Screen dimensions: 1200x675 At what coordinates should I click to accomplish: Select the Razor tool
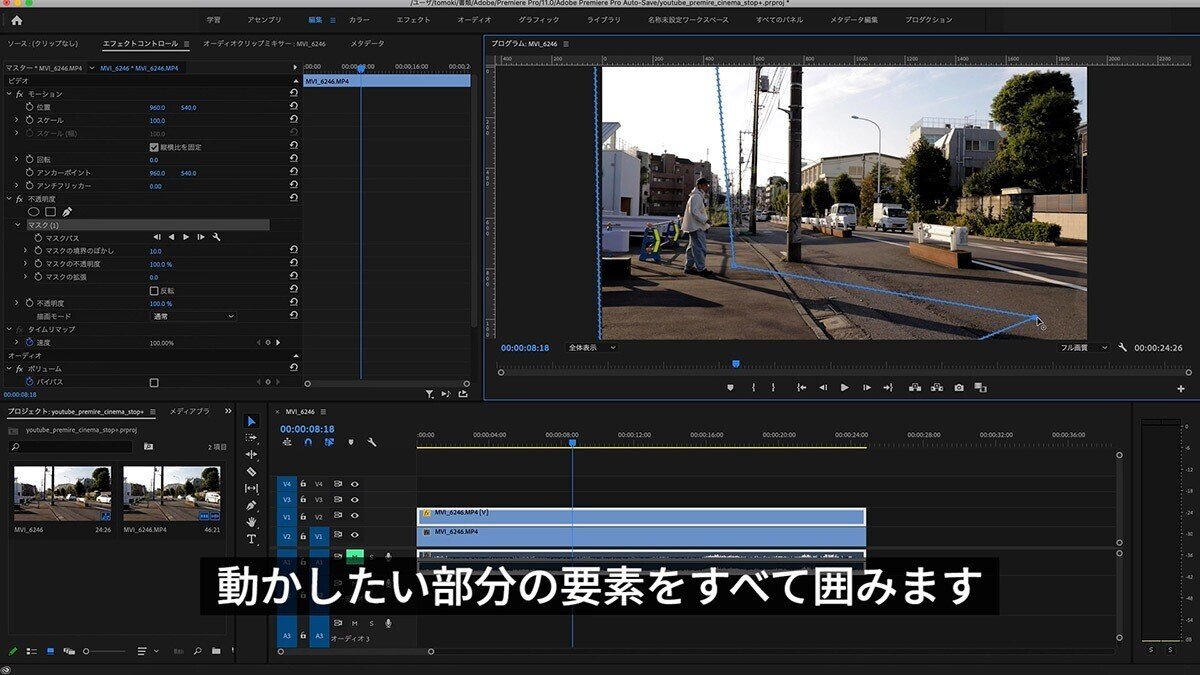pyautogui.click(x=251, y=471)
